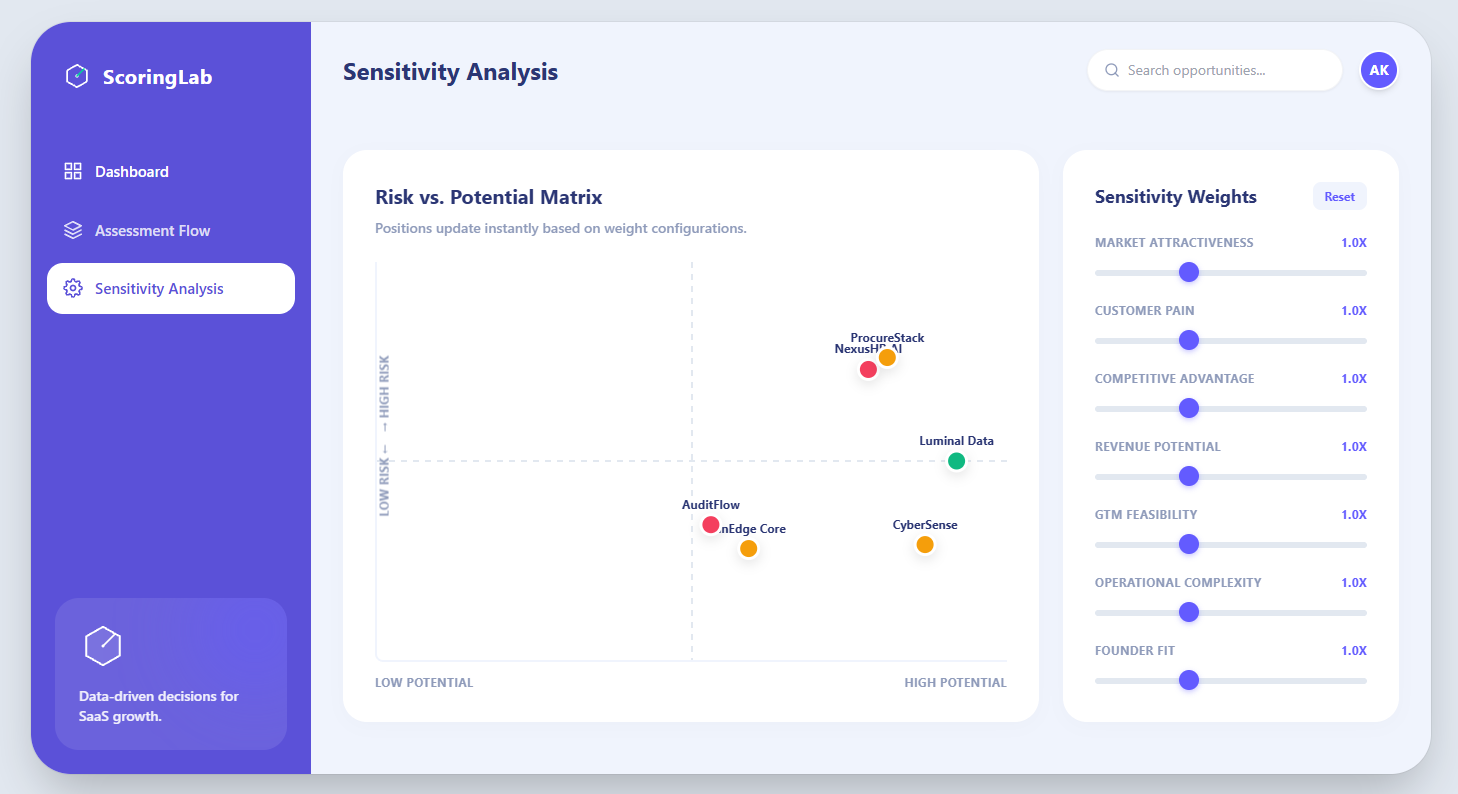Click the Founder Fit slider handle
This screenshot has width=1458, height=794.
click(x=1188, y=680)
